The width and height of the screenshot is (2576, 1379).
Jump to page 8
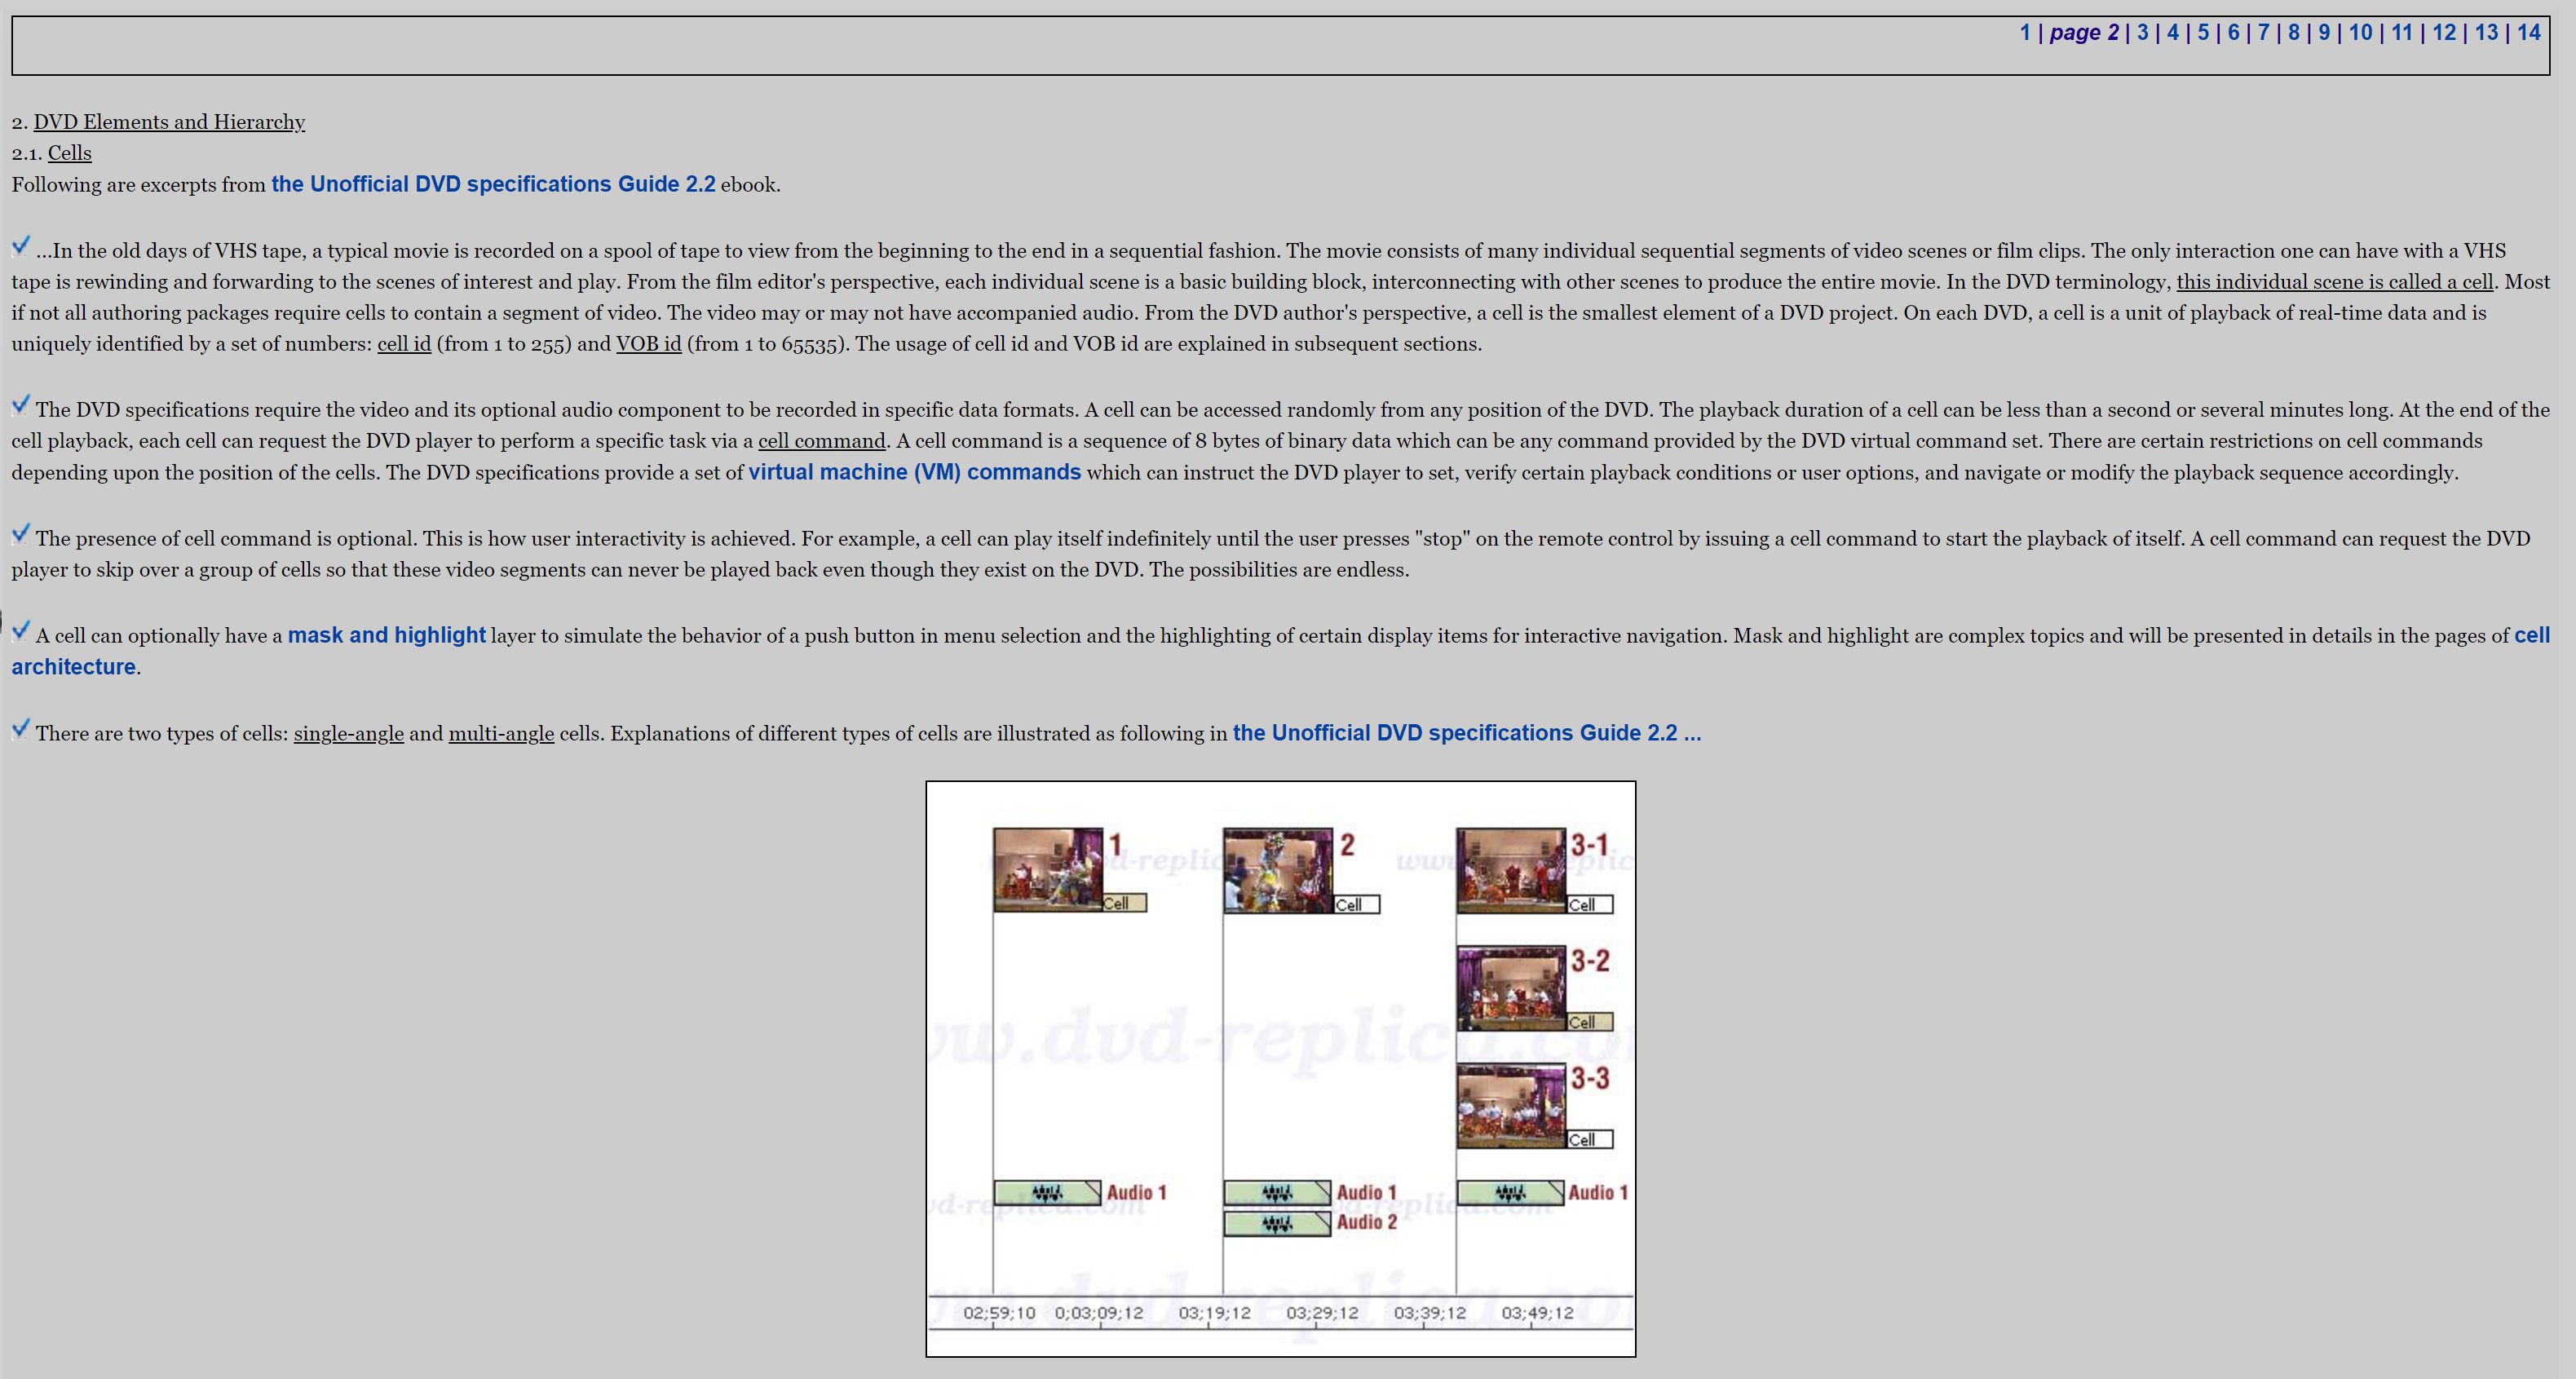point(2294,32)
